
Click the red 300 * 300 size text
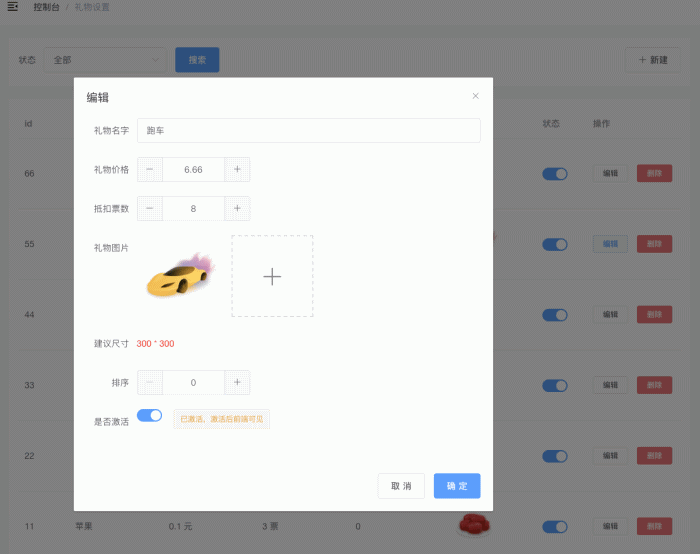155,344
